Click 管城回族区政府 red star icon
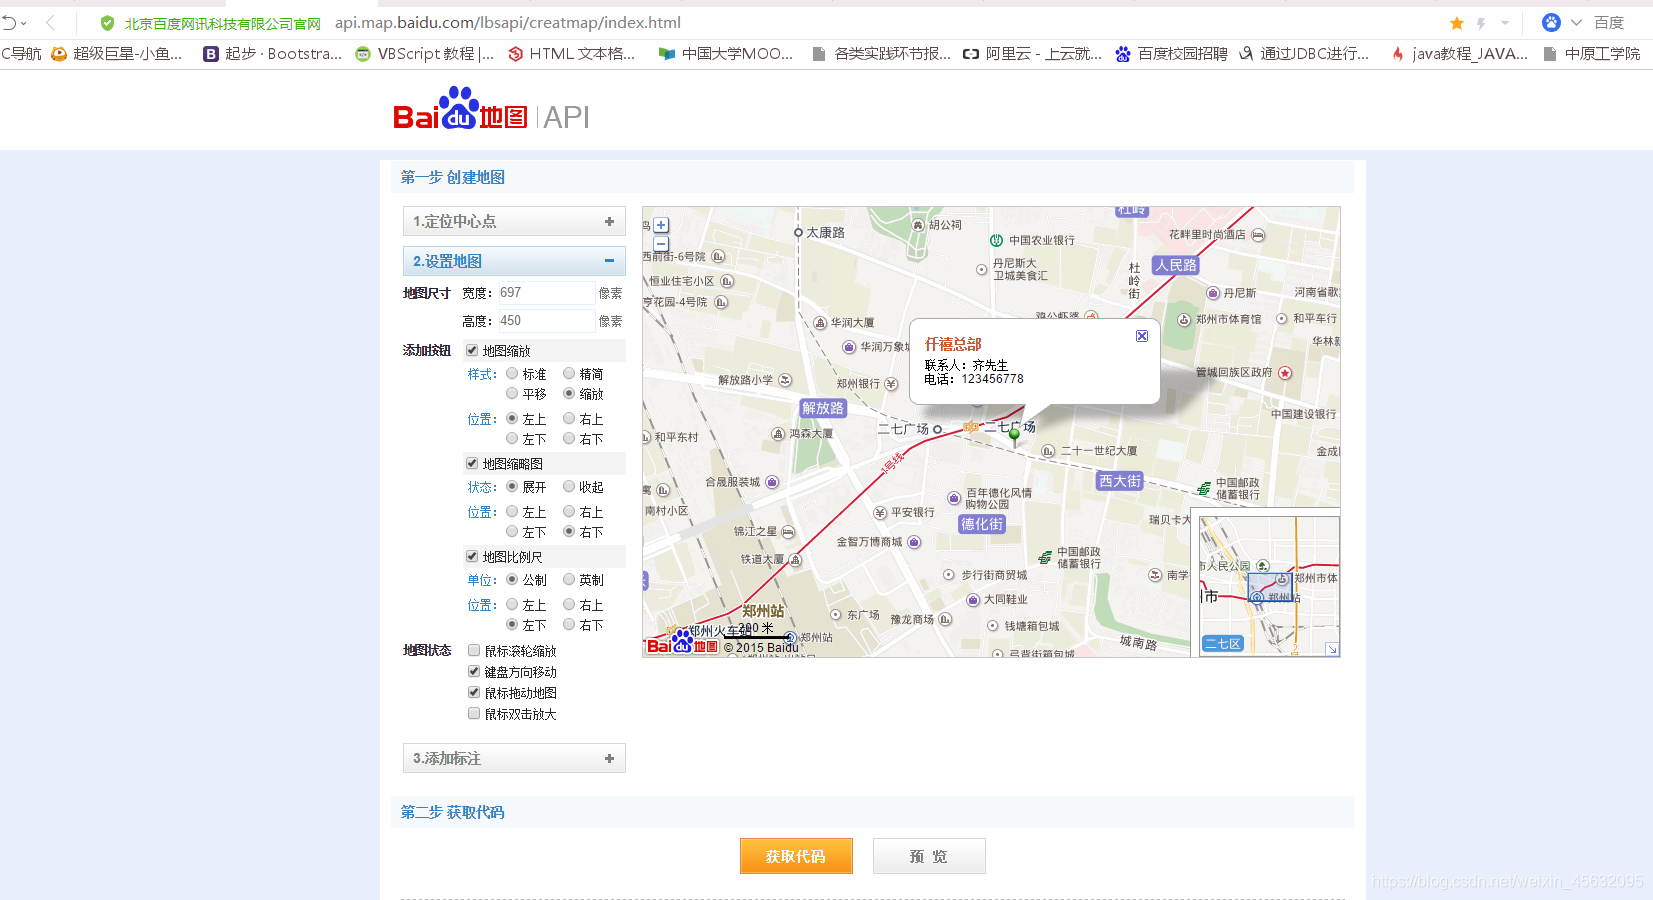 pyautogui.click(x=1285, y=373)
